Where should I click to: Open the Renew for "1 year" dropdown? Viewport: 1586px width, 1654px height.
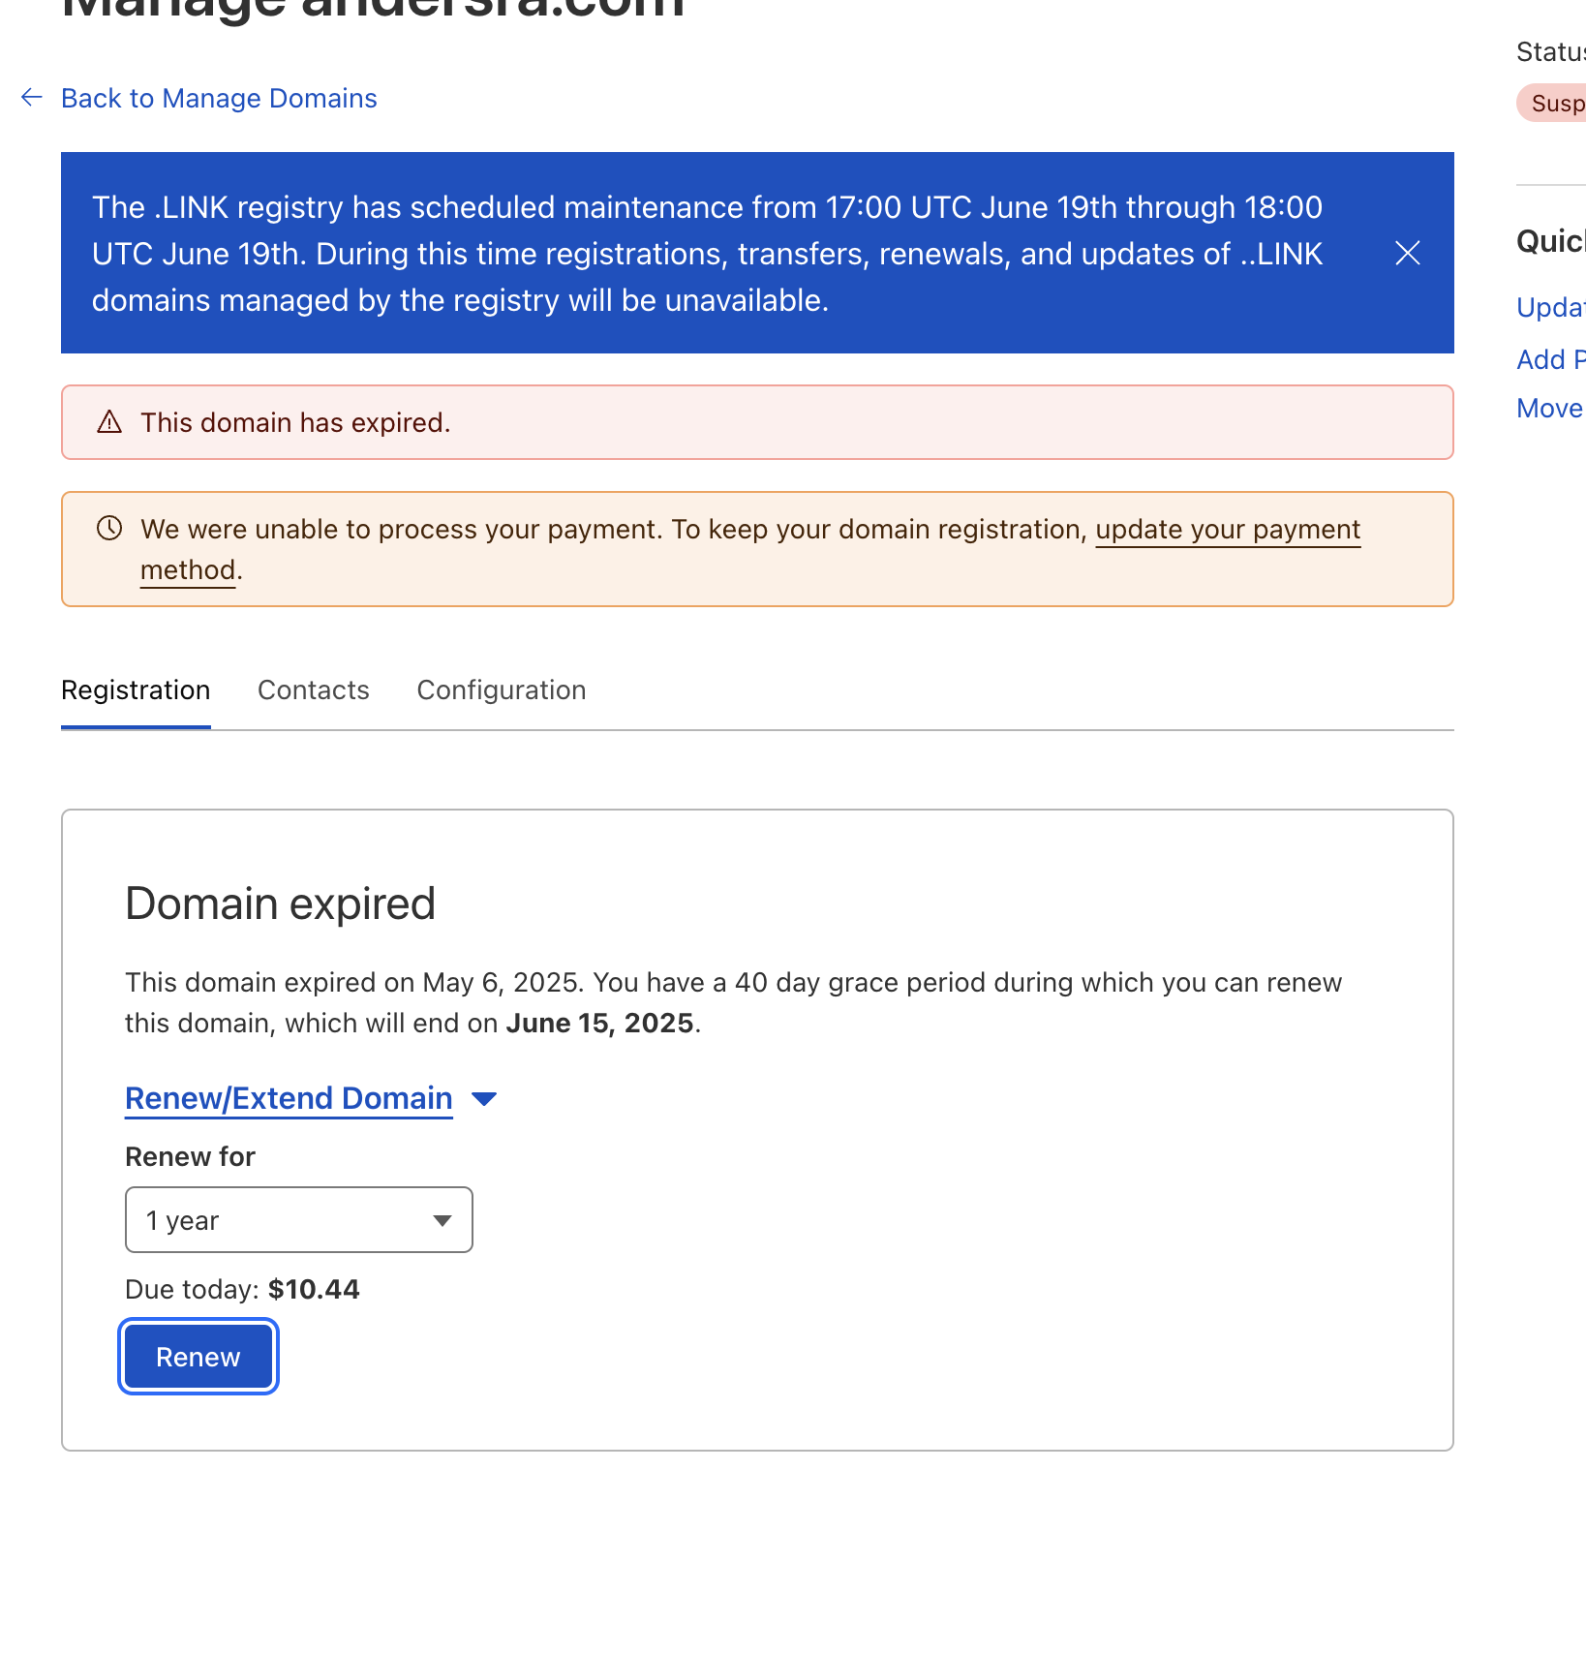coord(298,1220)
